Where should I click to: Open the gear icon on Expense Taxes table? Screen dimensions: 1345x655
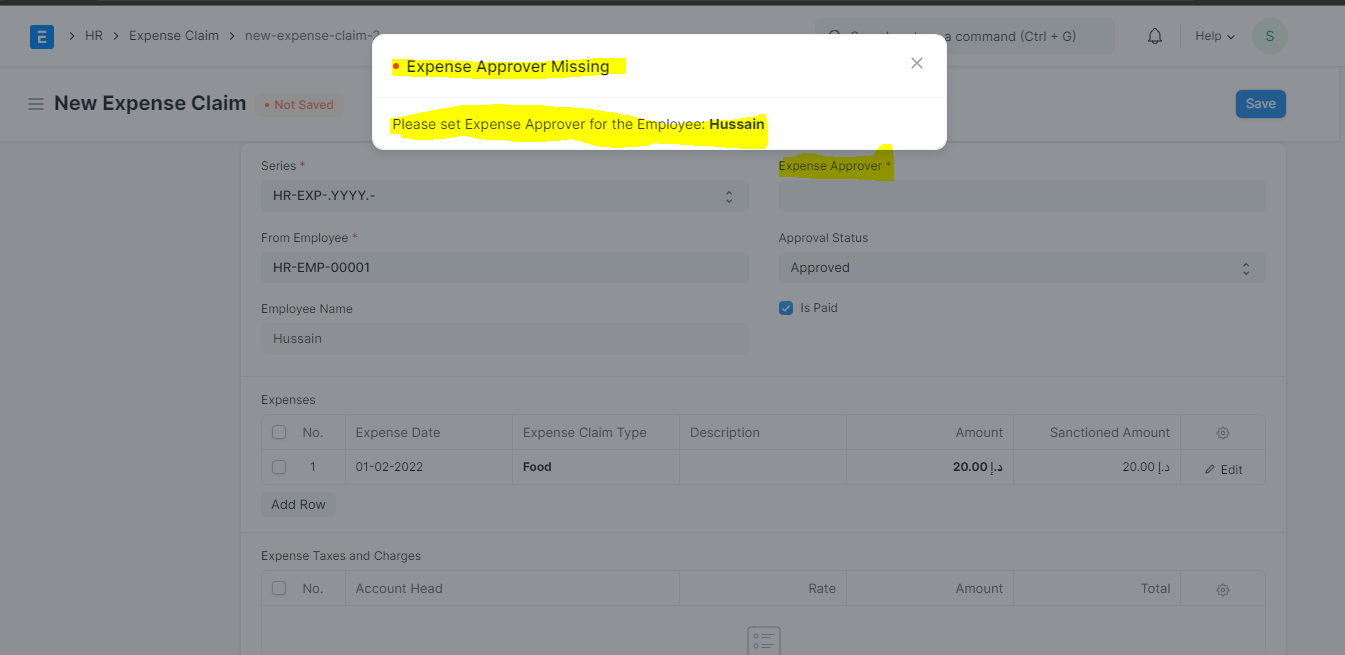click(1222, 589)
